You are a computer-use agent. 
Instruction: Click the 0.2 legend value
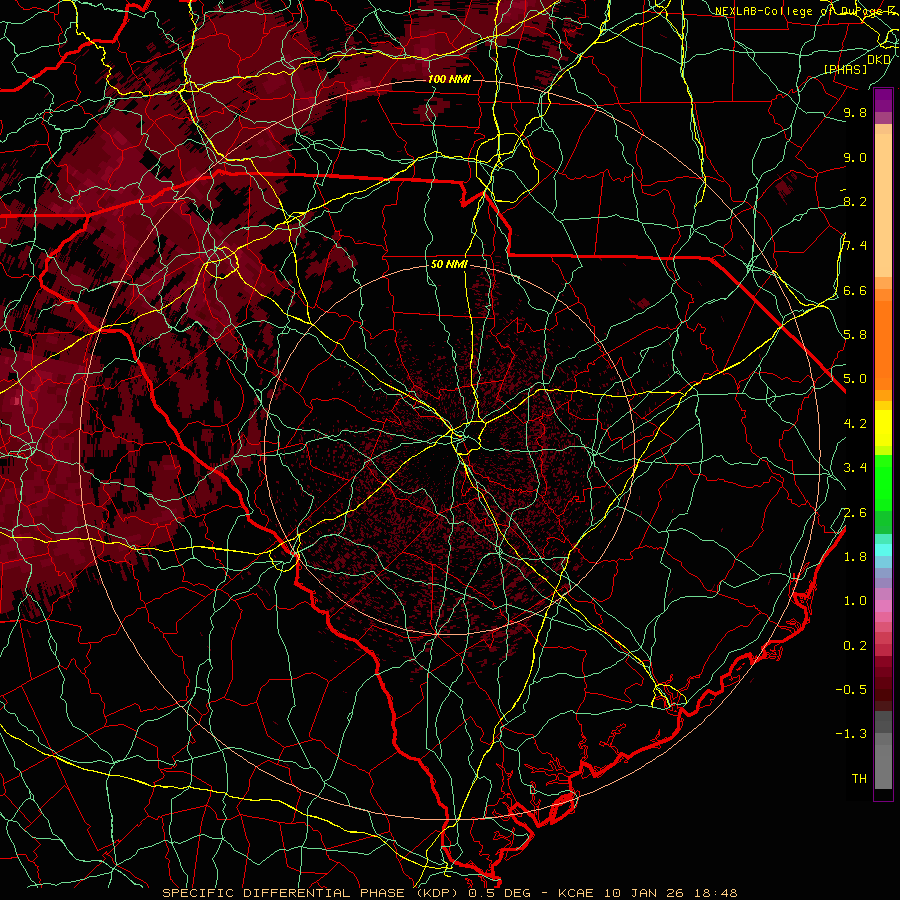[x=855, y=646]
